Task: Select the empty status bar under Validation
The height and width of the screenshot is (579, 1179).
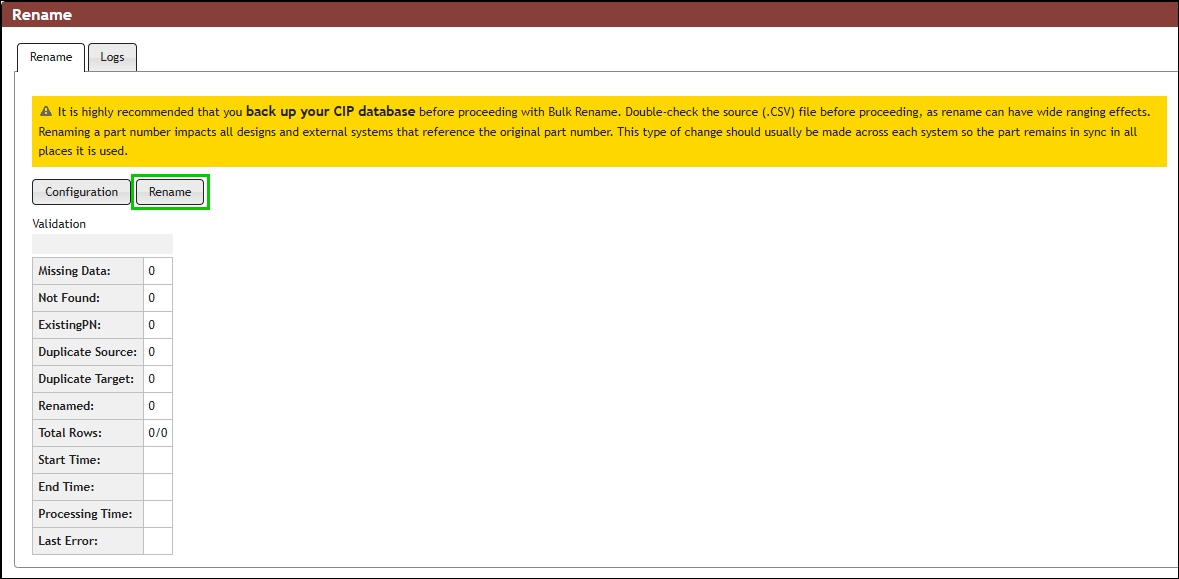Action: [102, 243]
